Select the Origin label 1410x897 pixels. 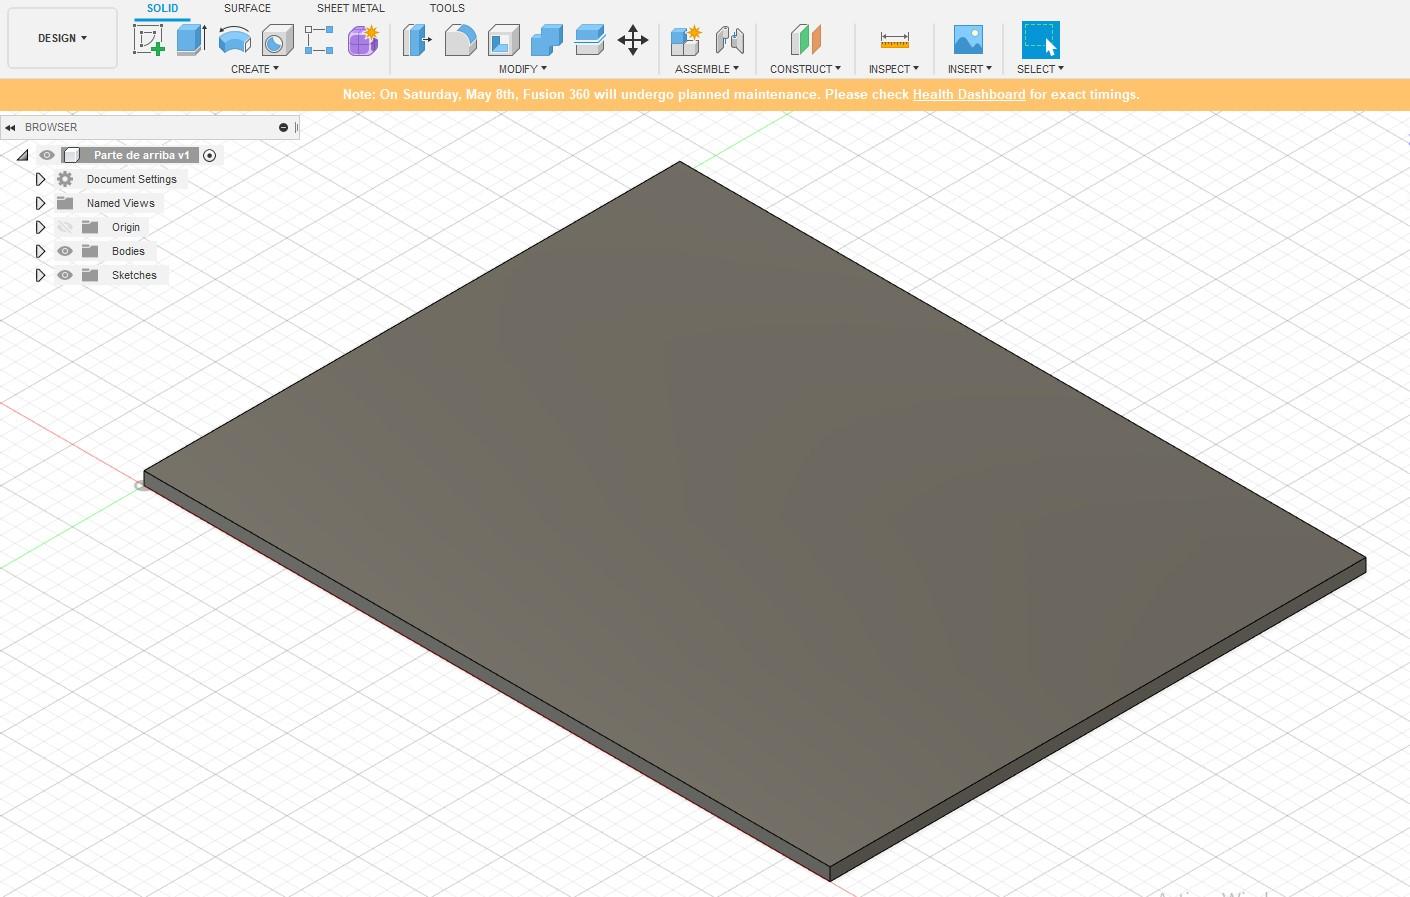click(x=126, y=227)
